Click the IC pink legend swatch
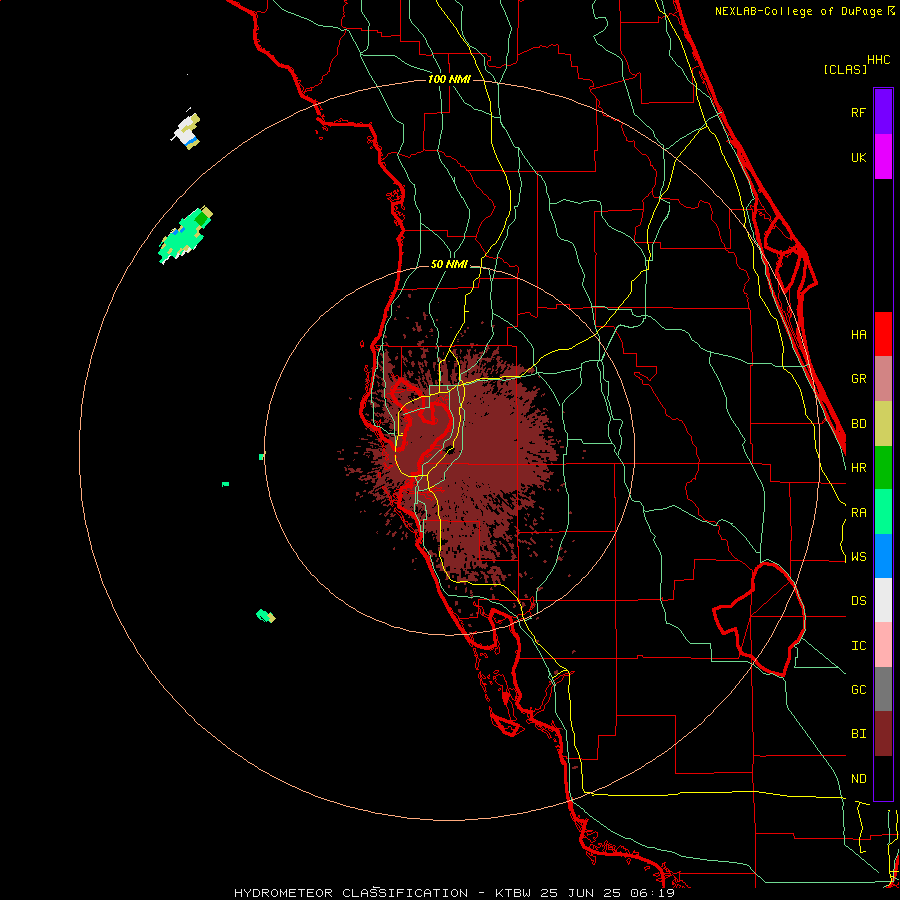Screen dimensions: 900x900 [x=883, y=645]
